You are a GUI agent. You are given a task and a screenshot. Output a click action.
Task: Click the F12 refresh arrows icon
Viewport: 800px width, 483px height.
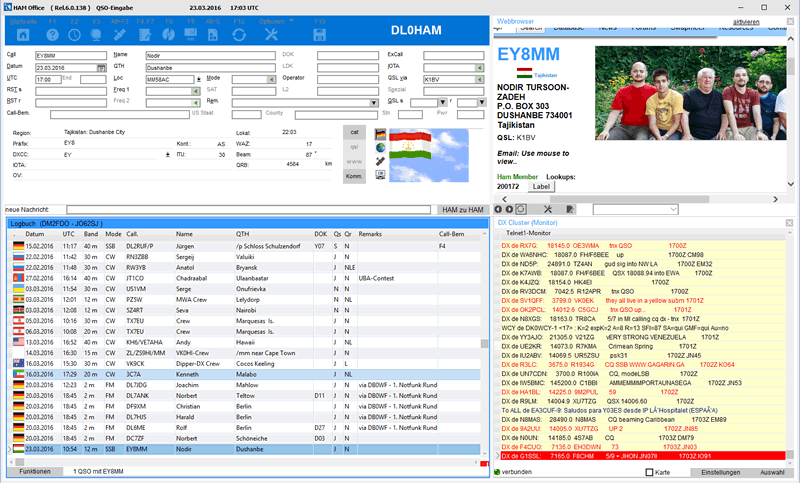pyautogui.click(x=239, y=36)
